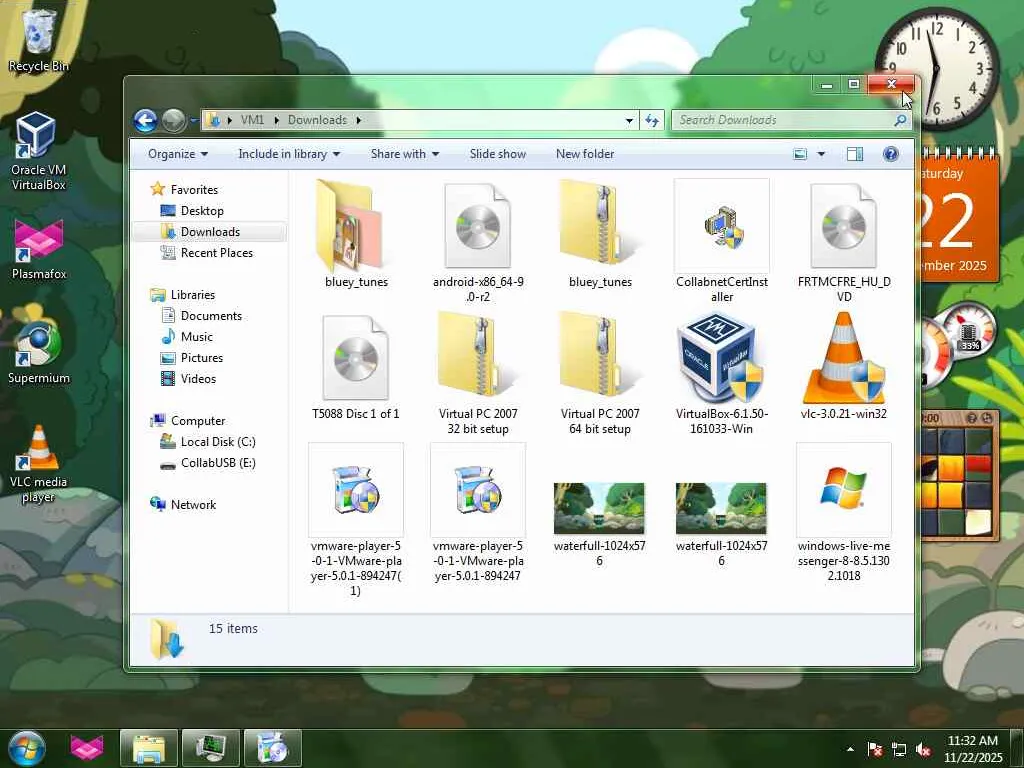Open recent pages dropdown near Back button

click(194, 121)
